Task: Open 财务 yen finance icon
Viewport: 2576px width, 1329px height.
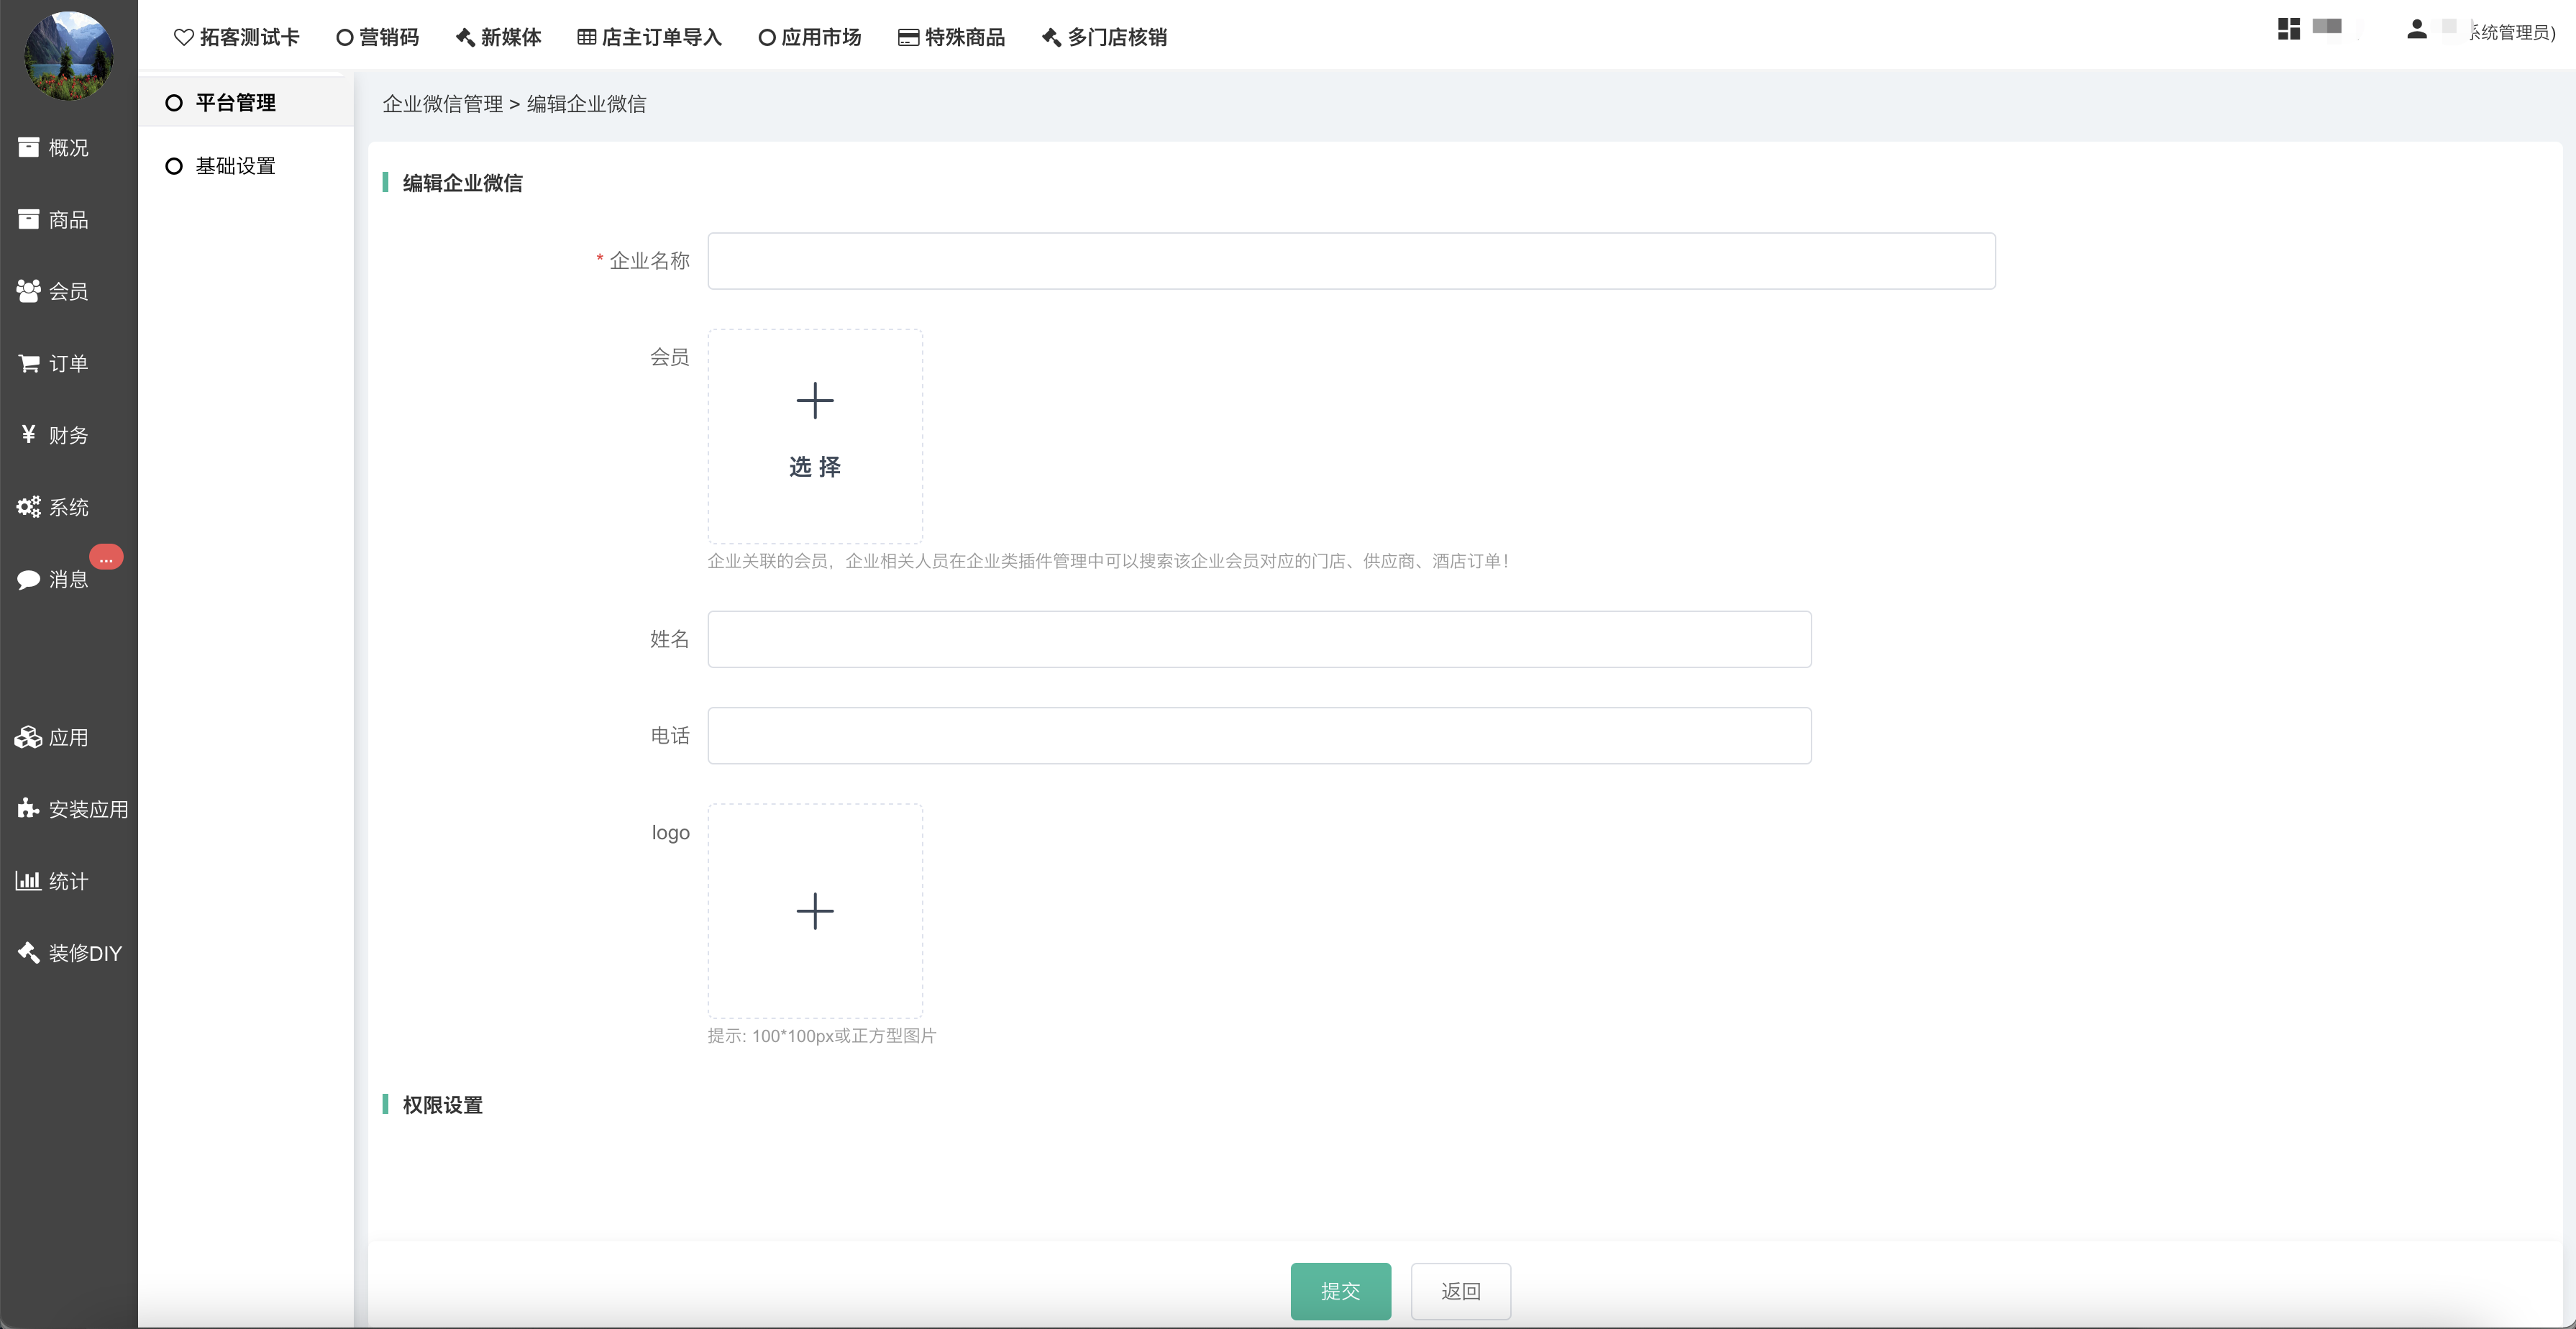Action: coord(28,434)
